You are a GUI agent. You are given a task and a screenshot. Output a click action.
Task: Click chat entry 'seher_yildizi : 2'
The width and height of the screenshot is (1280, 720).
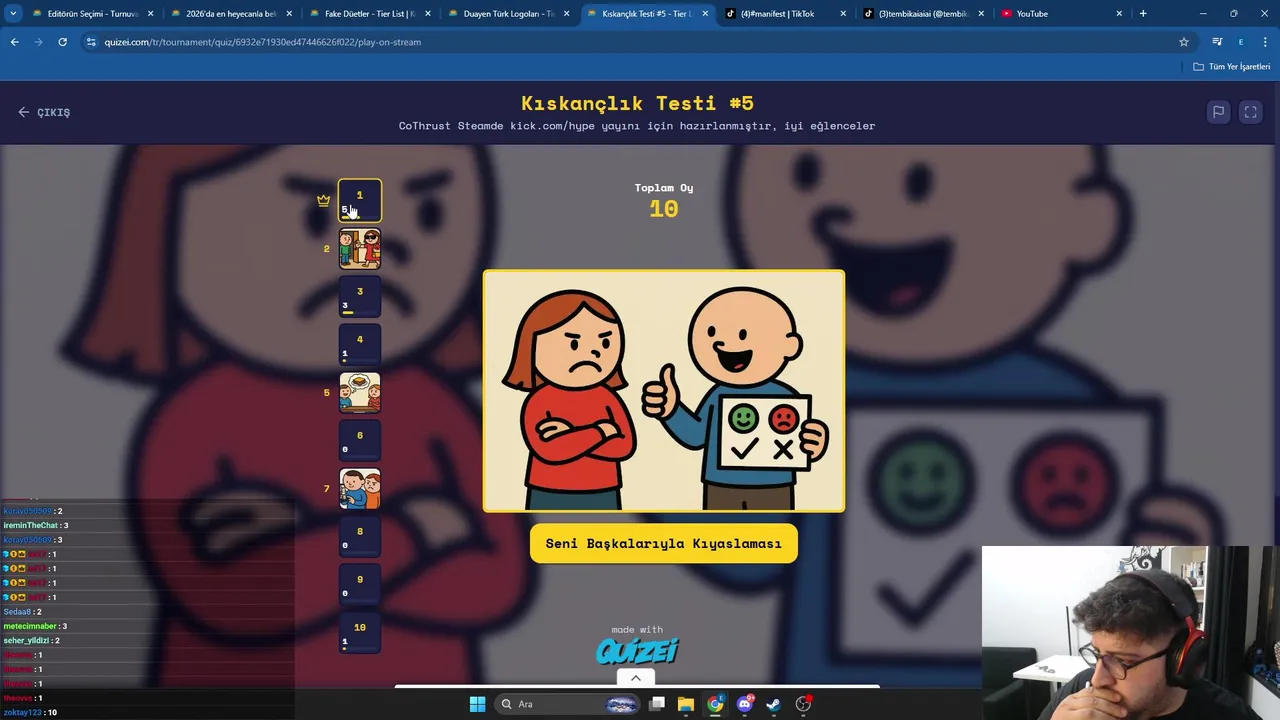pyautogui.click(x=32, y=640)
